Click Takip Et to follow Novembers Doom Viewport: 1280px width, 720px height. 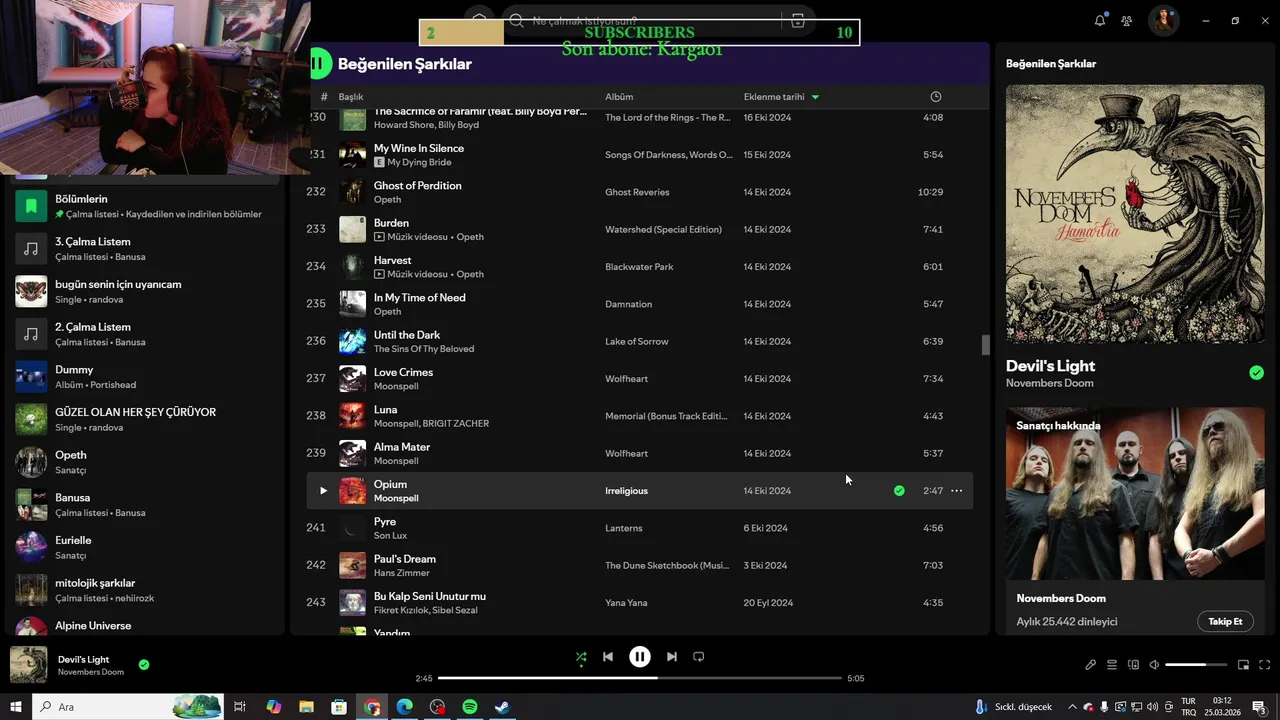pos(1225,621)
